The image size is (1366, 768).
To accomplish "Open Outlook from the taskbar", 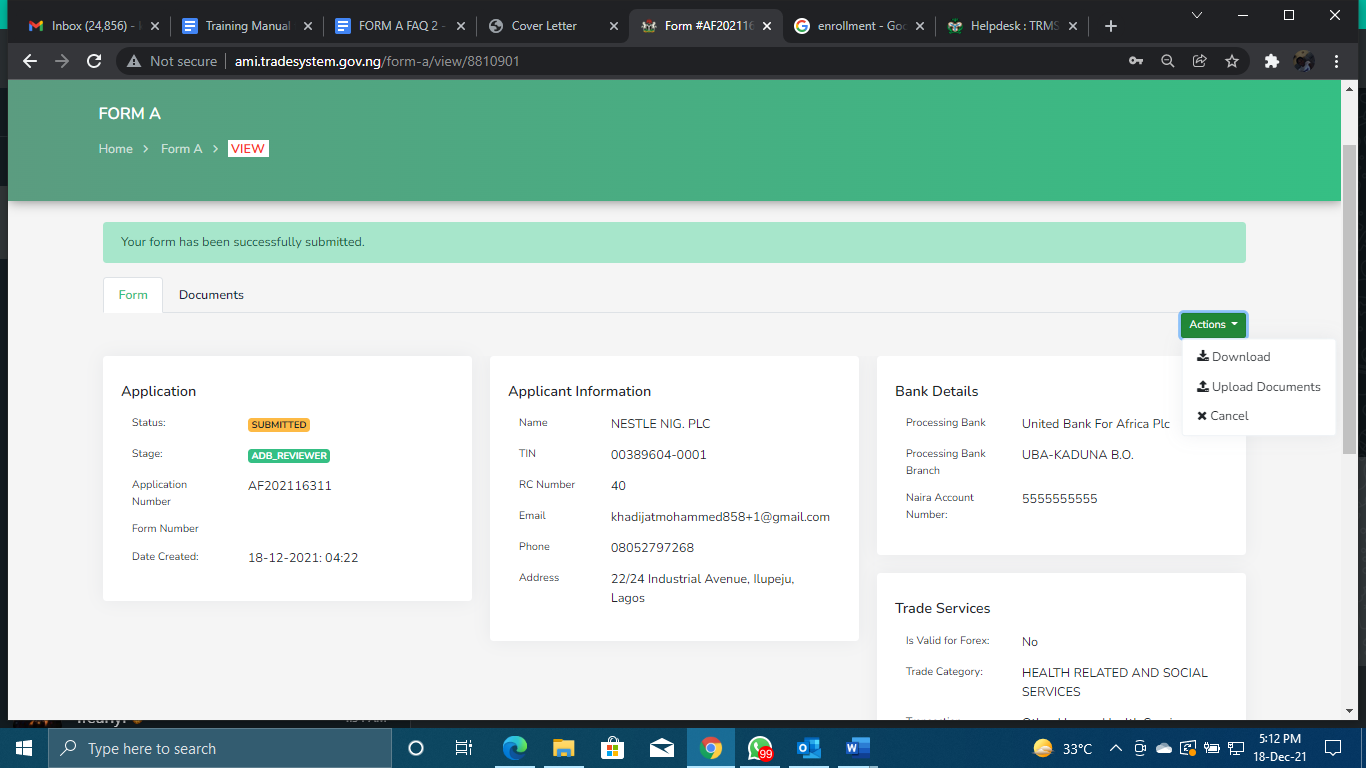I will [809, 748].
